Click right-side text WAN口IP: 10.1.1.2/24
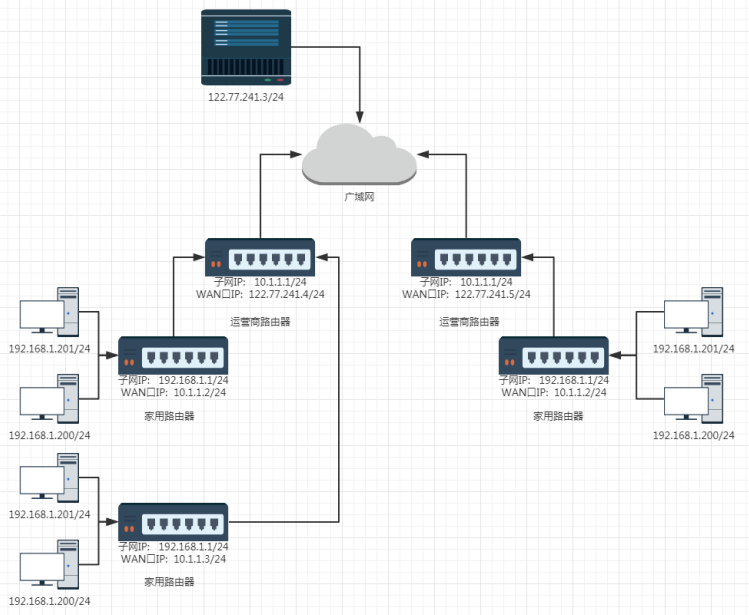The width and height of the screenshot is (749, 615). (x=554, y=393)
